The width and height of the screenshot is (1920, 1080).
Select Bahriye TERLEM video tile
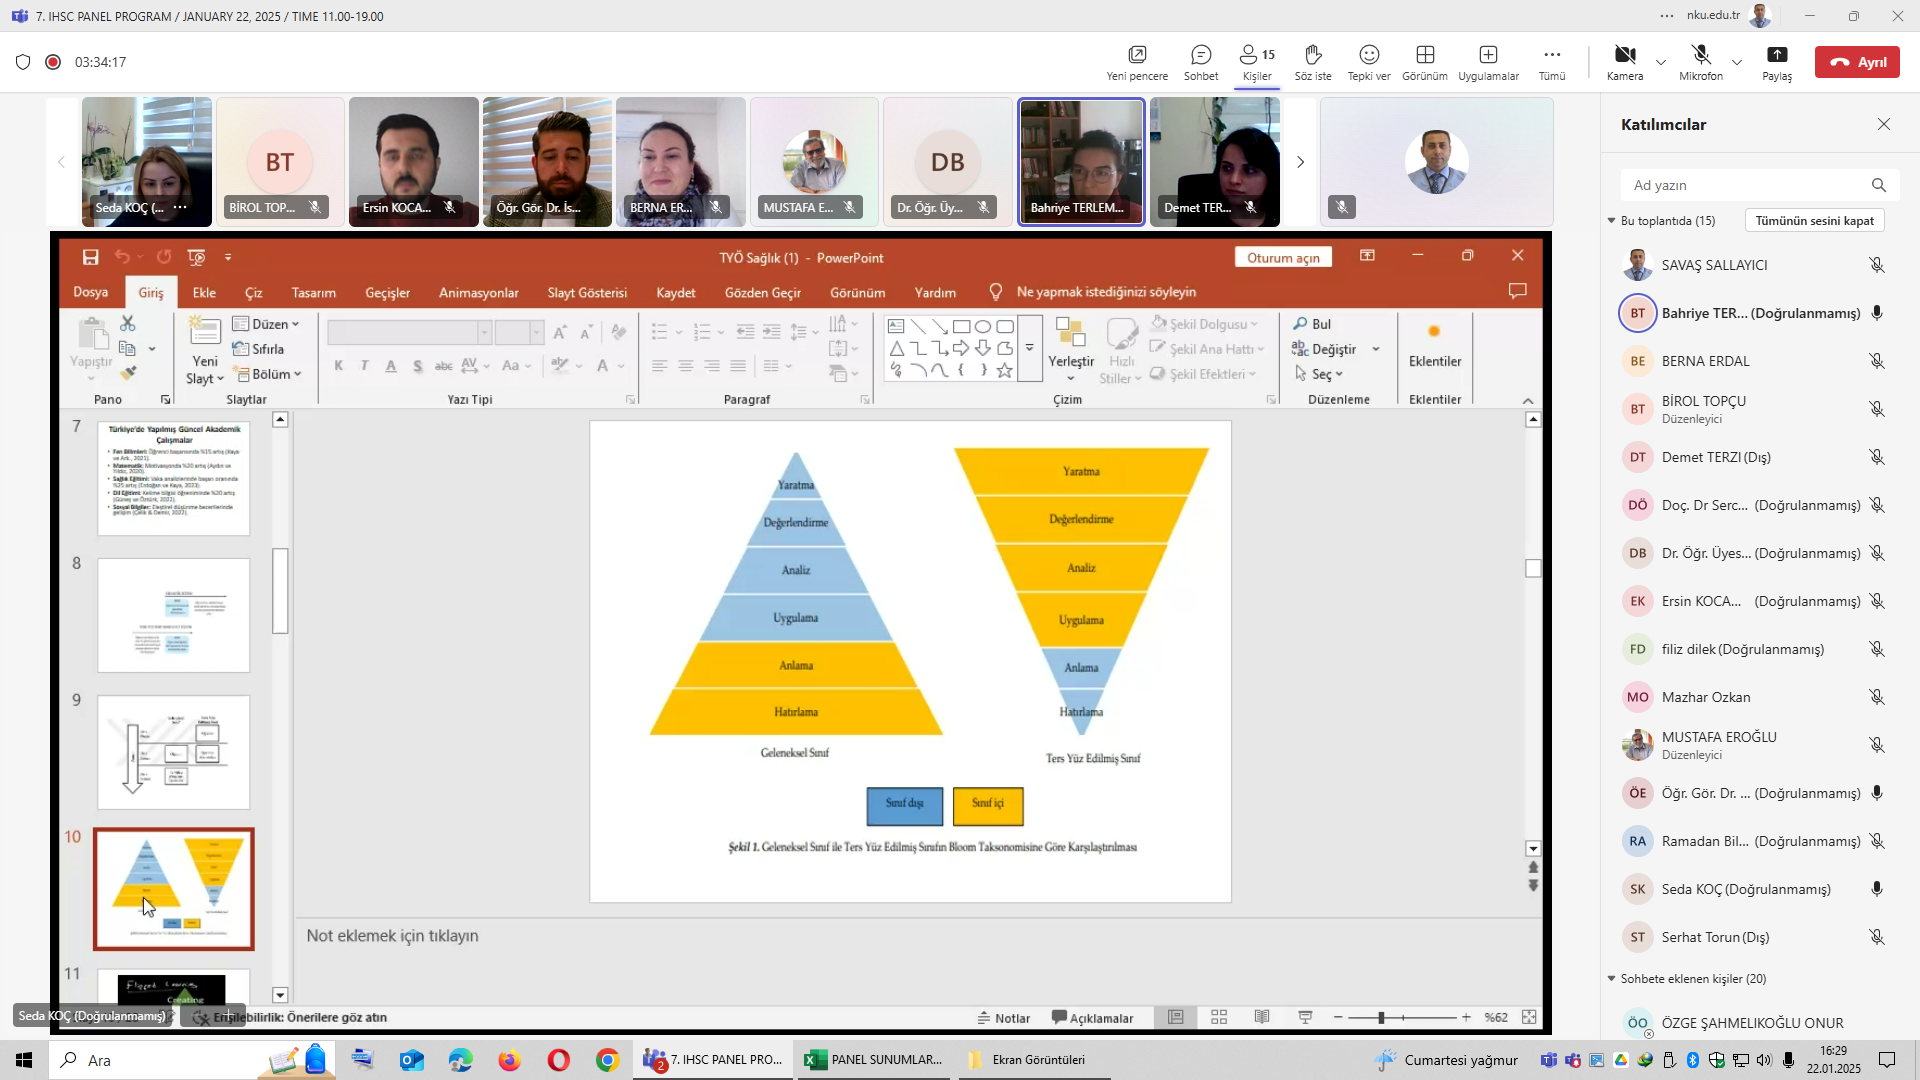tap(1081, 162)
